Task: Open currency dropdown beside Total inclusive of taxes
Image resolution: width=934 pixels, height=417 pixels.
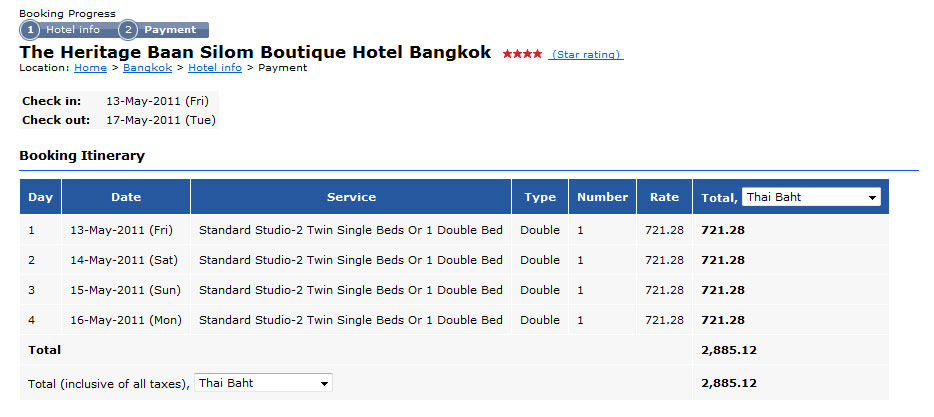Action: (x=264, y=383)
